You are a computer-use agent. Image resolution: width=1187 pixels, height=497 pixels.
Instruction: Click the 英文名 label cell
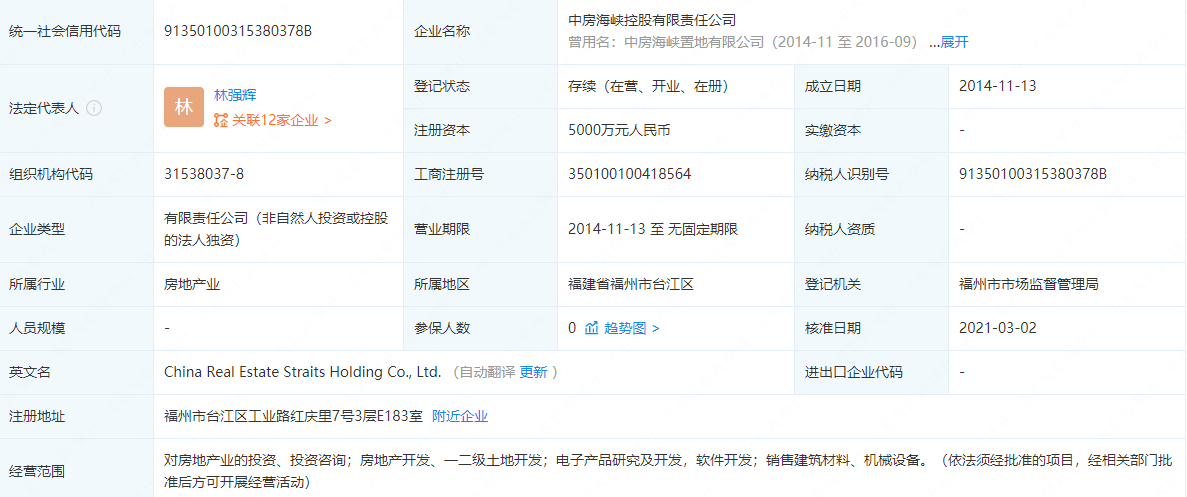click(76, 372)
